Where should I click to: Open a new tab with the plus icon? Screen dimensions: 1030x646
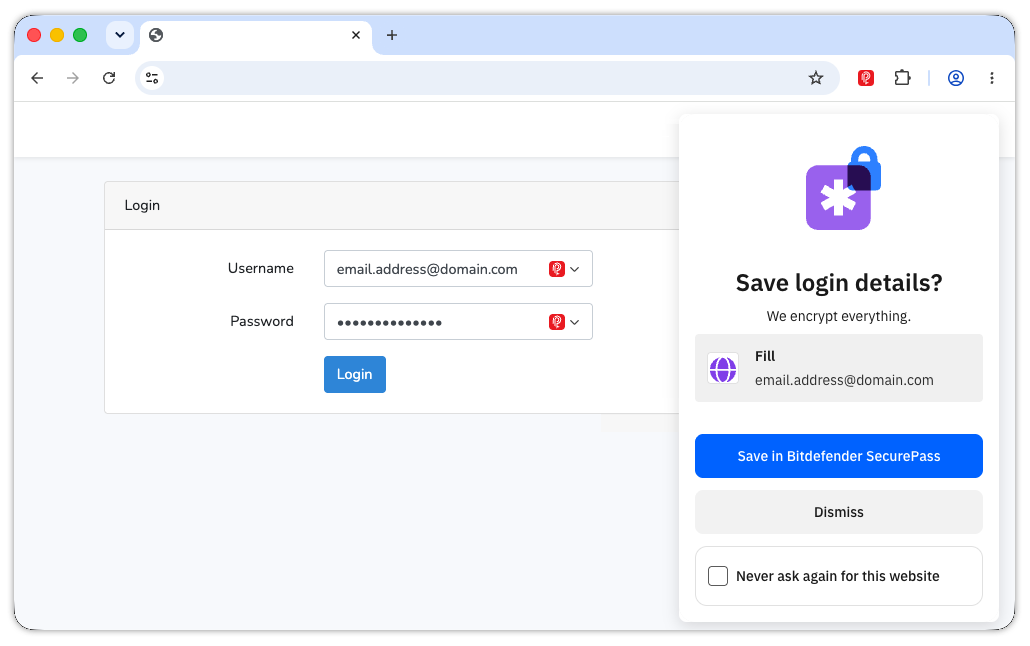pos(392,35)
